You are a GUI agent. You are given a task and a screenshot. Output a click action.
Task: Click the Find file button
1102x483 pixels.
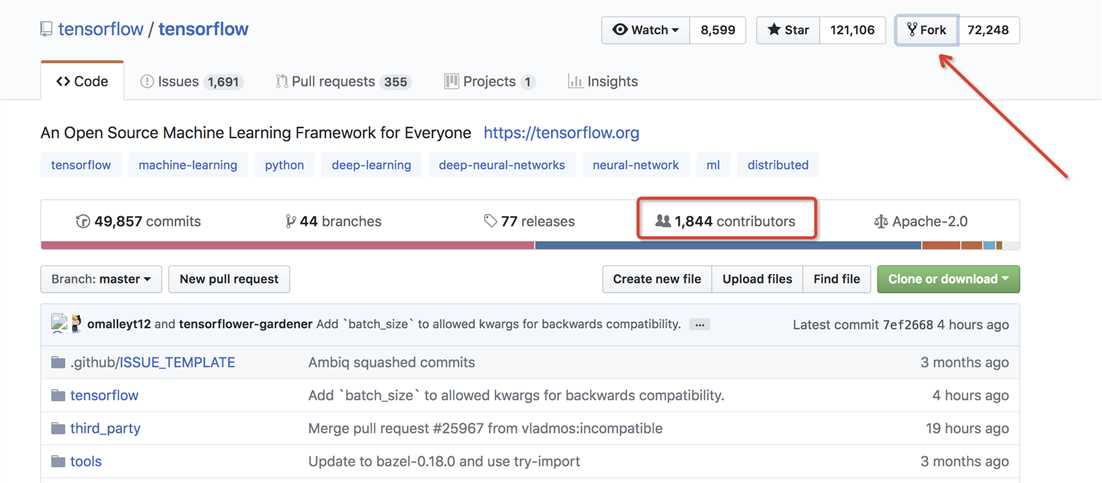point(837,279)
